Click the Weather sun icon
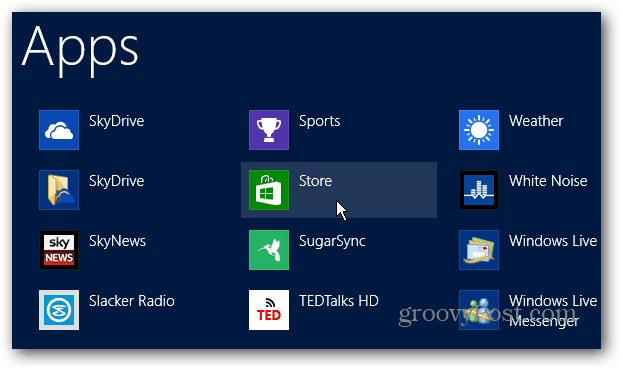 (x=479, y=130)
